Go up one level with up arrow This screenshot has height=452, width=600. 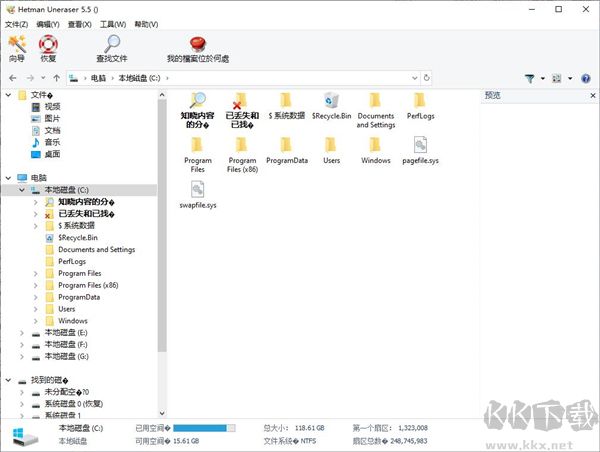coord(57,77)
